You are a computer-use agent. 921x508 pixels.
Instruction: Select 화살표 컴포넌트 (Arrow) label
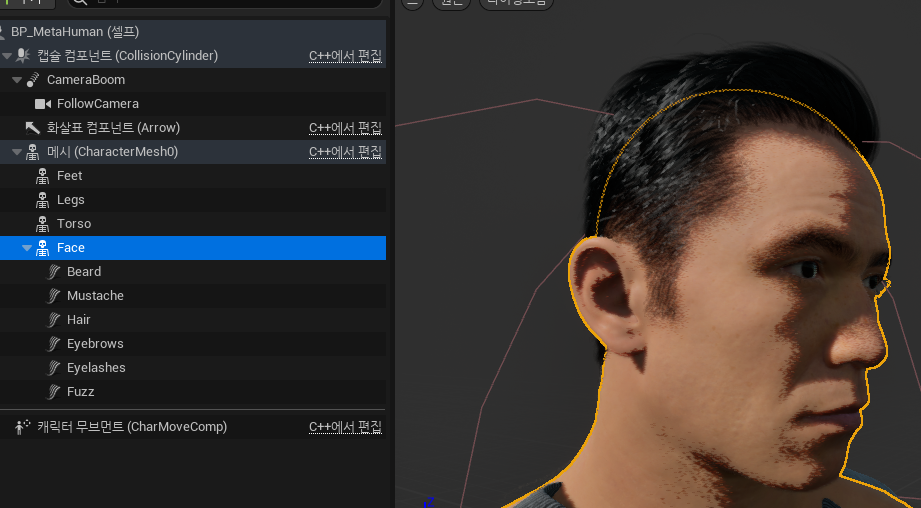113,128
